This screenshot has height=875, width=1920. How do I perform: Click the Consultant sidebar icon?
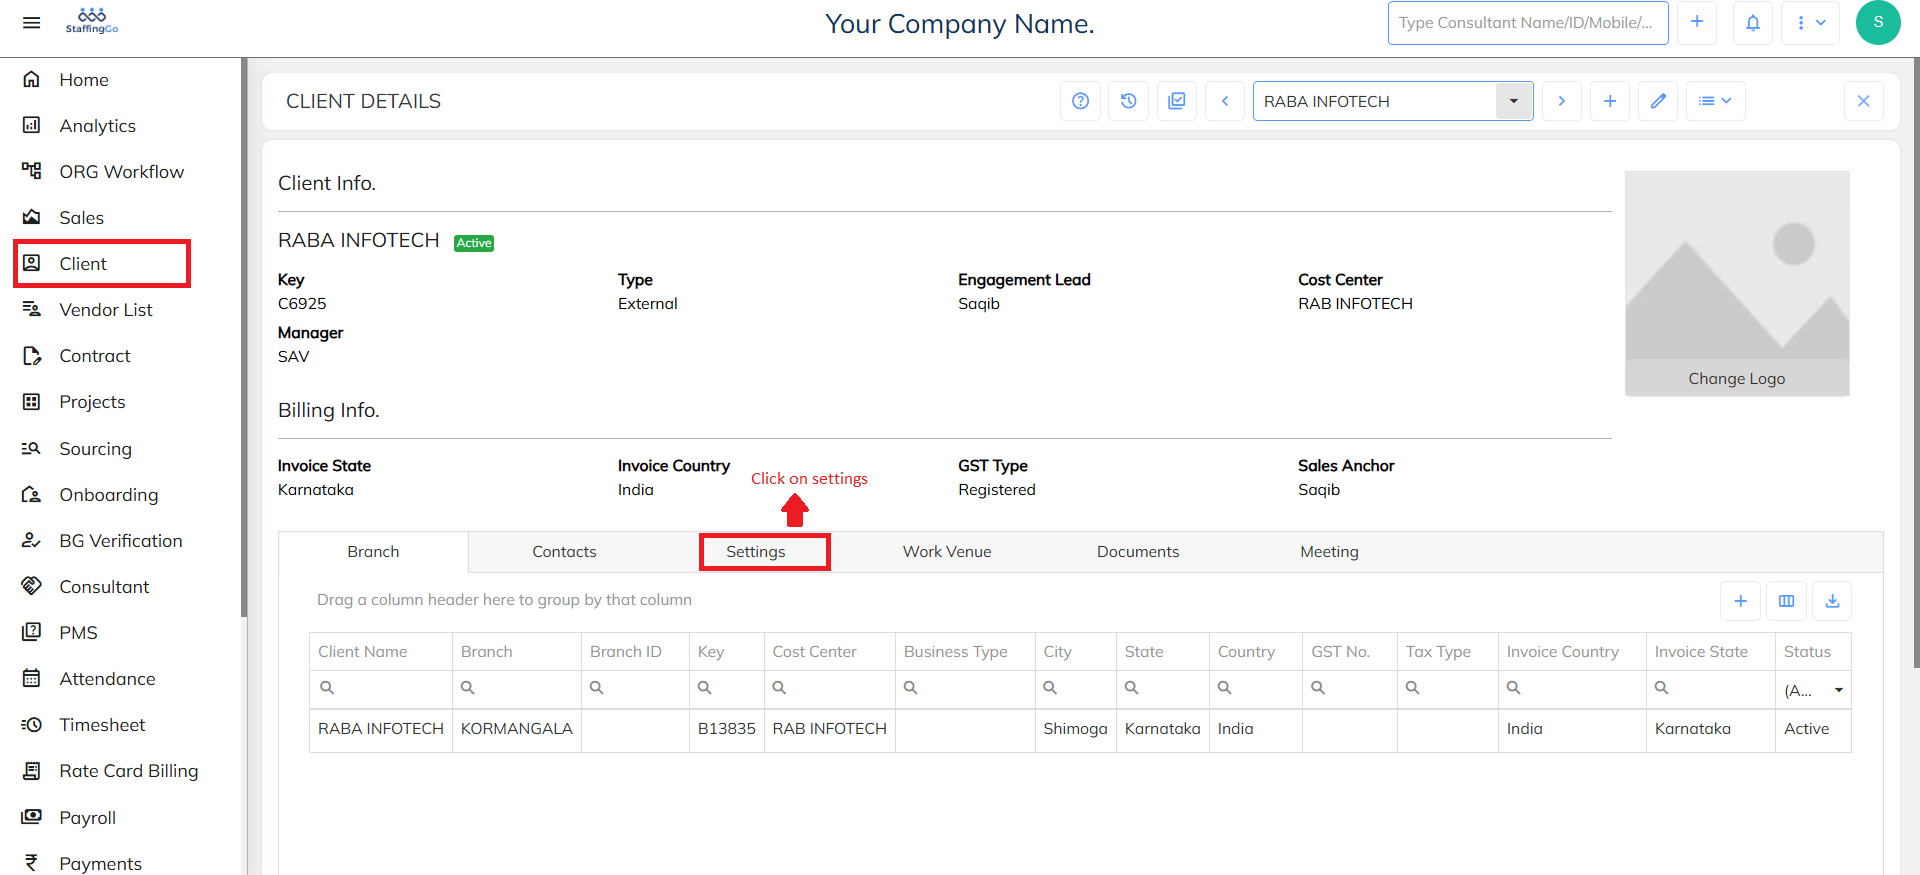pyautogui.click(x=32, y=586)
